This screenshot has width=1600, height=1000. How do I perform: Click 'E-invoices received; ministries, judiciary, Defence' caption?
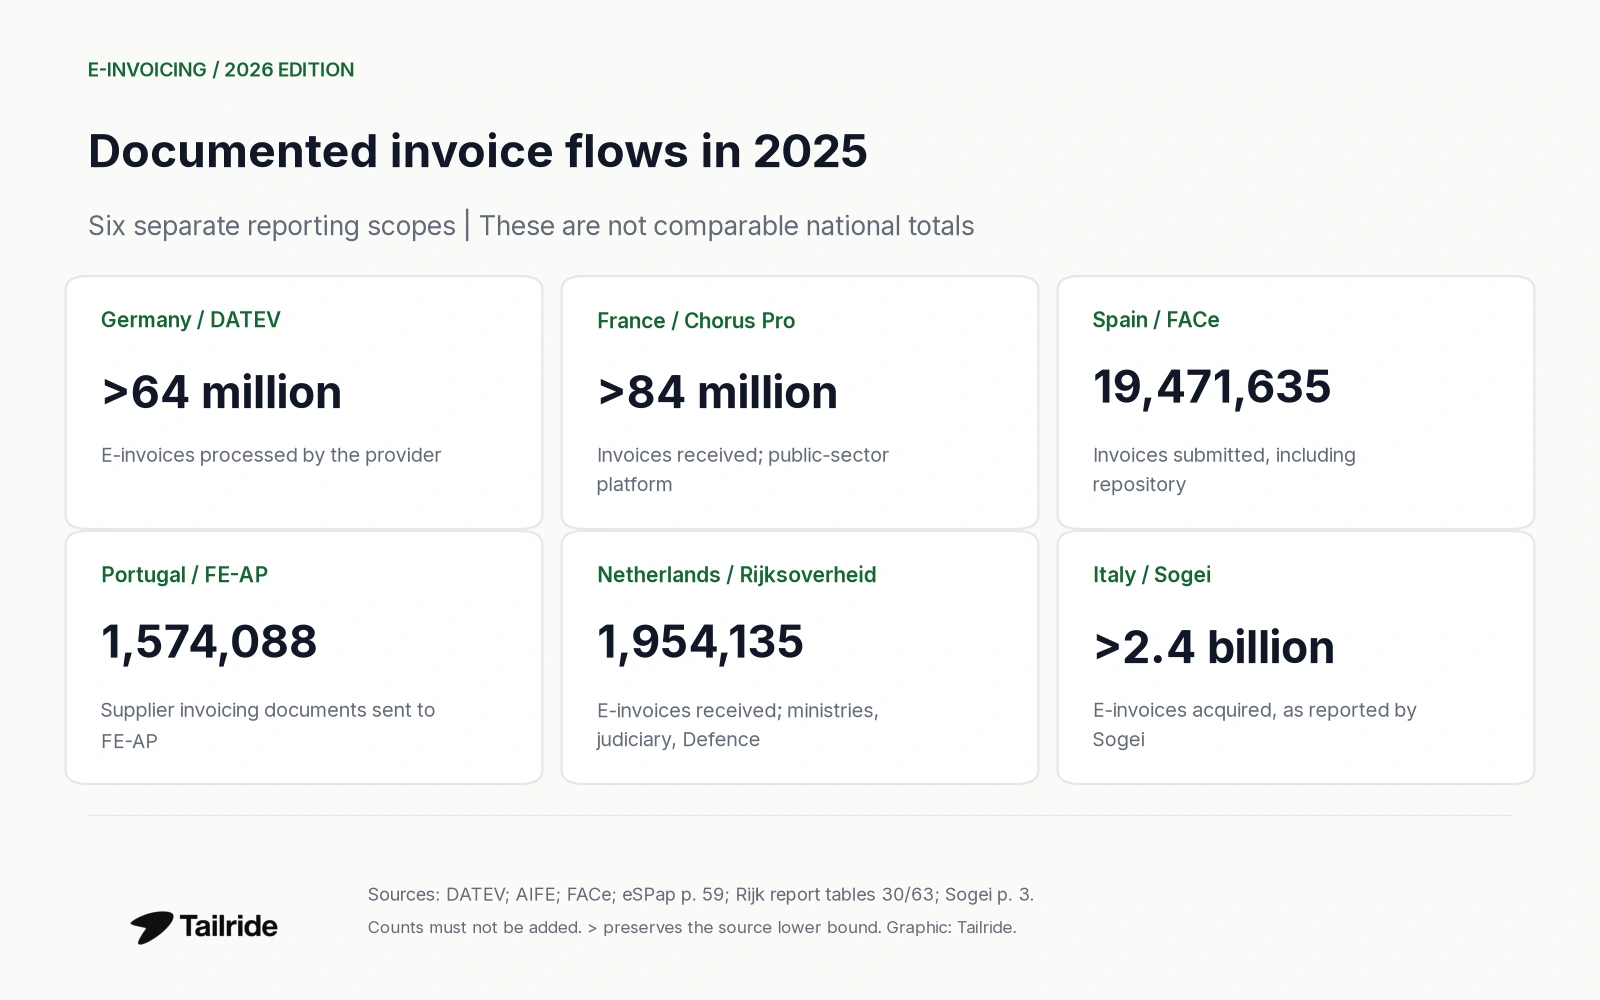738,725
